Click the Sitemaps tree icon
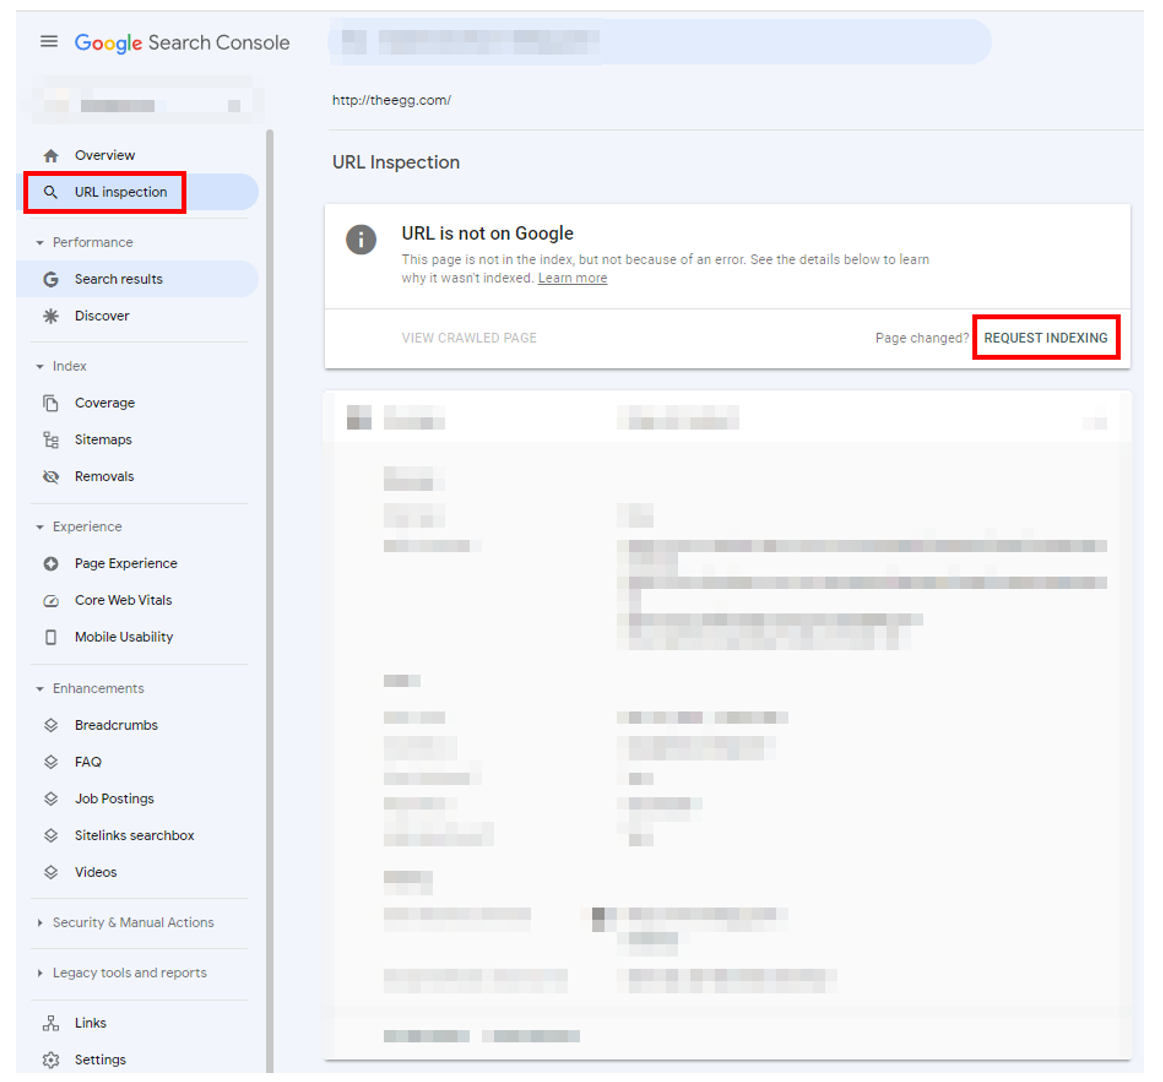Image resolution: width=1163 pixels, height=1082 pixels. tap(50, 440)
